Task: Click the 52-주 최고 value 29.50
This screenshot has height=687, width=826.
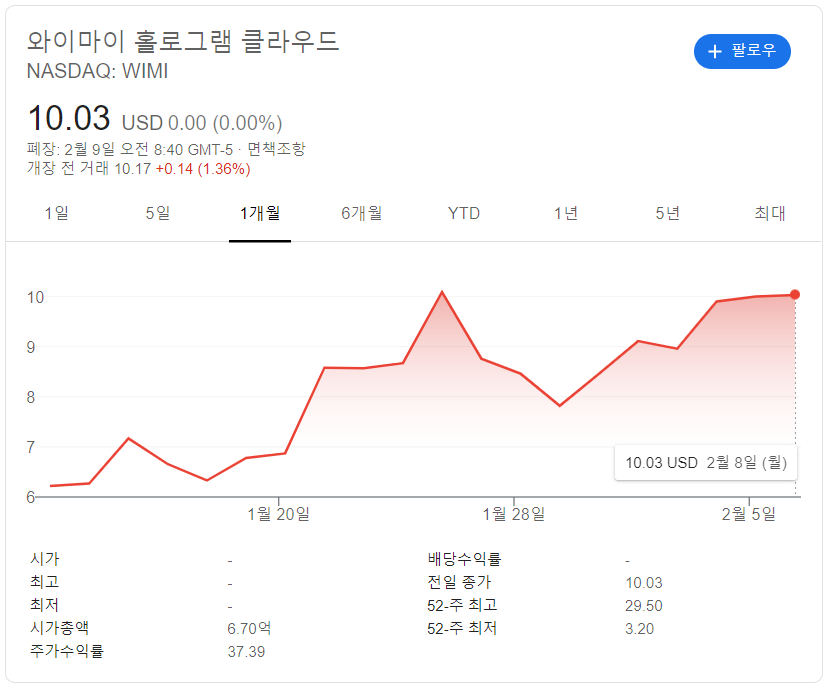Action: pos(644,606)
